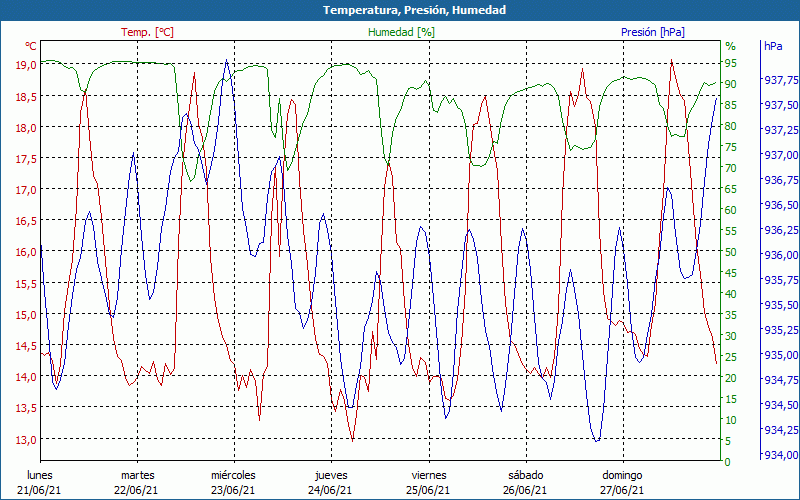Click the jueves 24/06/21 date label
This screenshot has width=800, height=500.
[x=331, y=483]
